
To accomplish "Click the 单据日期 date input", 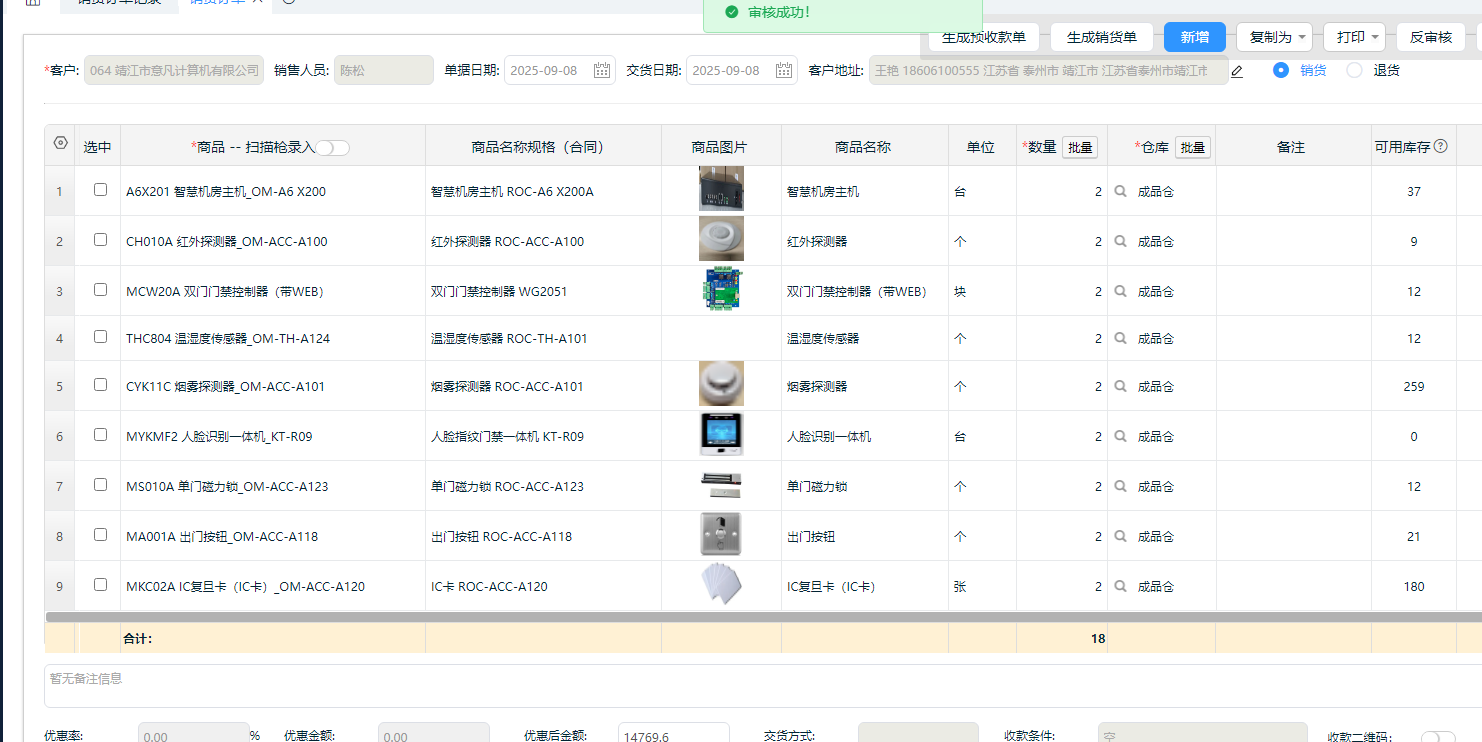I will [x=560, y=70].
